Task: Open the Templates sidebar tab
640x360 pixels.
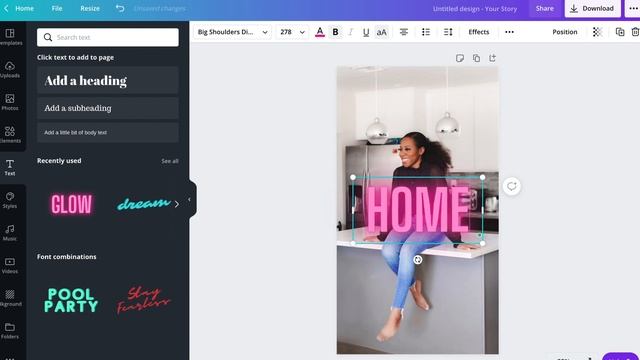Action: point(10,37)
